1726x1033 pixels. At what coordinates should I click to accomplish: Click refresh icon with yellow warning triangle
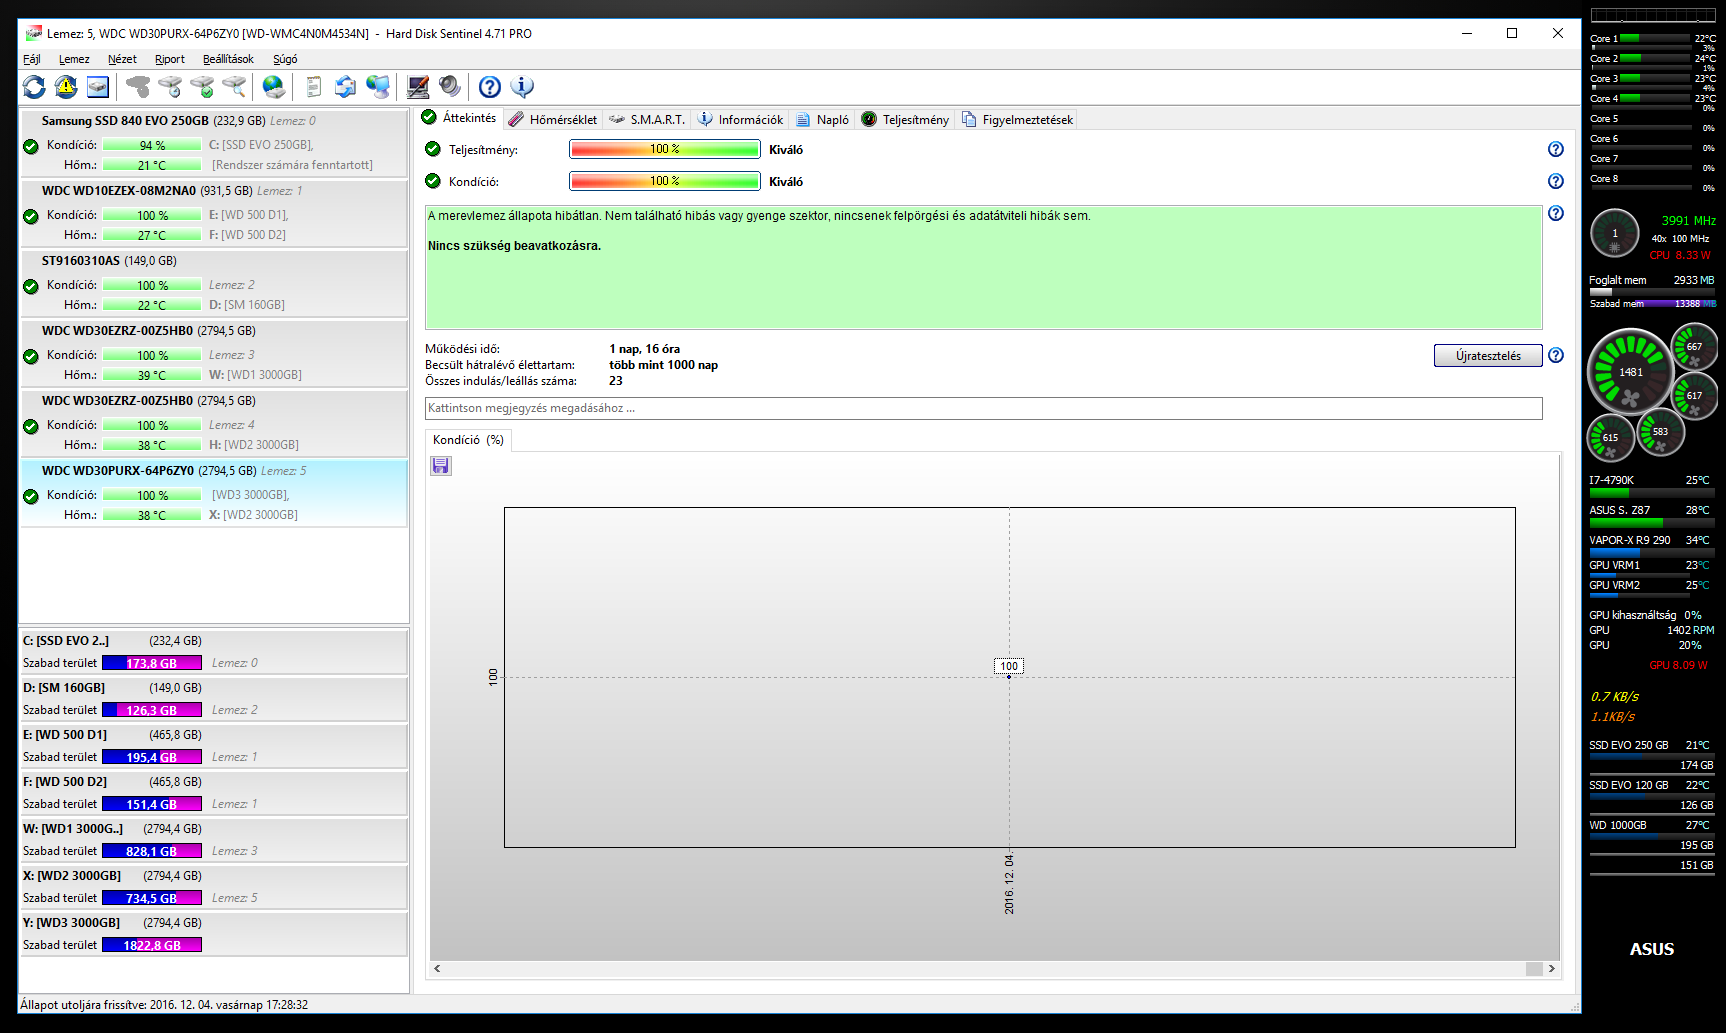[x=66, y=87]
